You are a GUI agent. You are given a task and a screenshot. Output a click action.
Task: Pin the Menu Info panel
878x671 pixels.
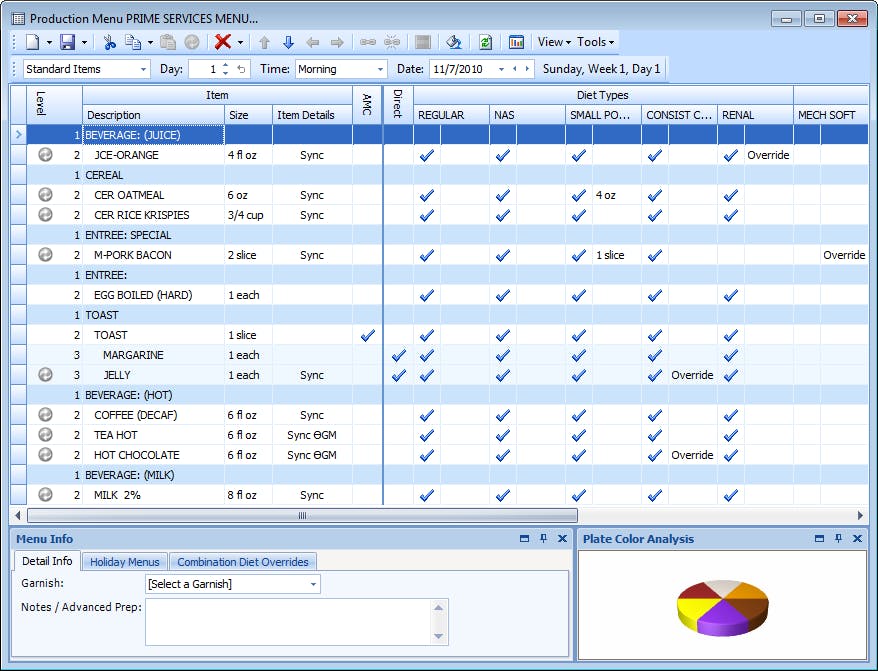543,538
